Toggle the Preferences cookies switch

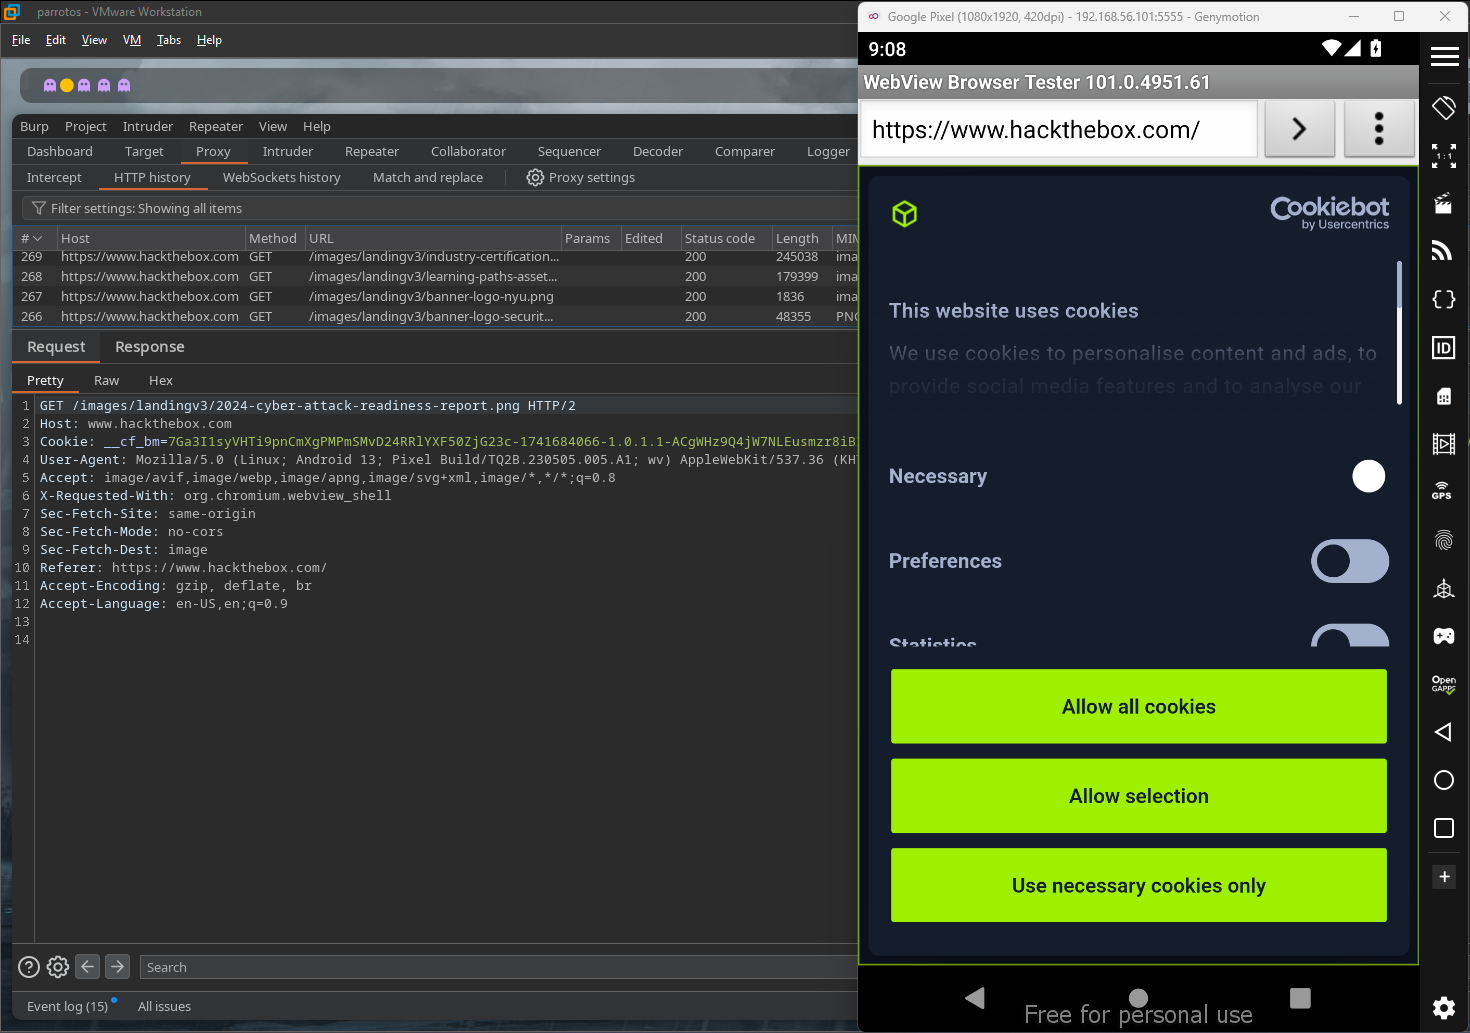click(1350, 561)
